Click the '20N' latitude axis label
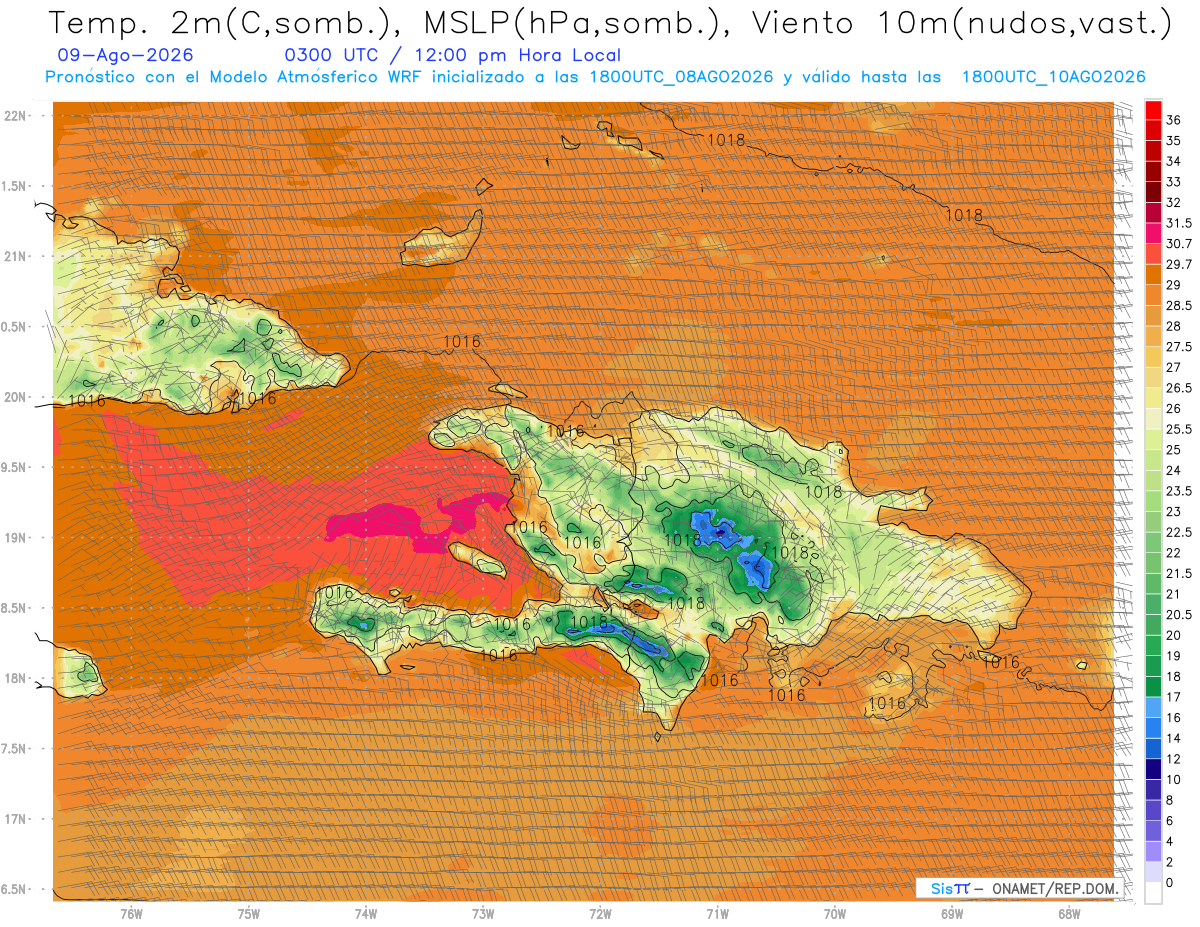 15,397
